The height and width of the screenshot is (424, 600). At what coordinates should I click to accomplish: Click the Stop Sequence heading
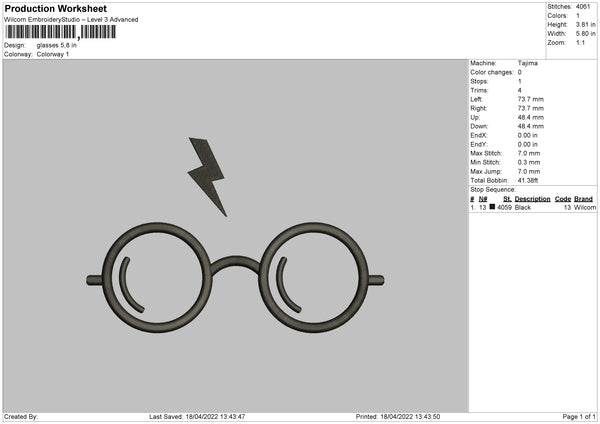493,189
